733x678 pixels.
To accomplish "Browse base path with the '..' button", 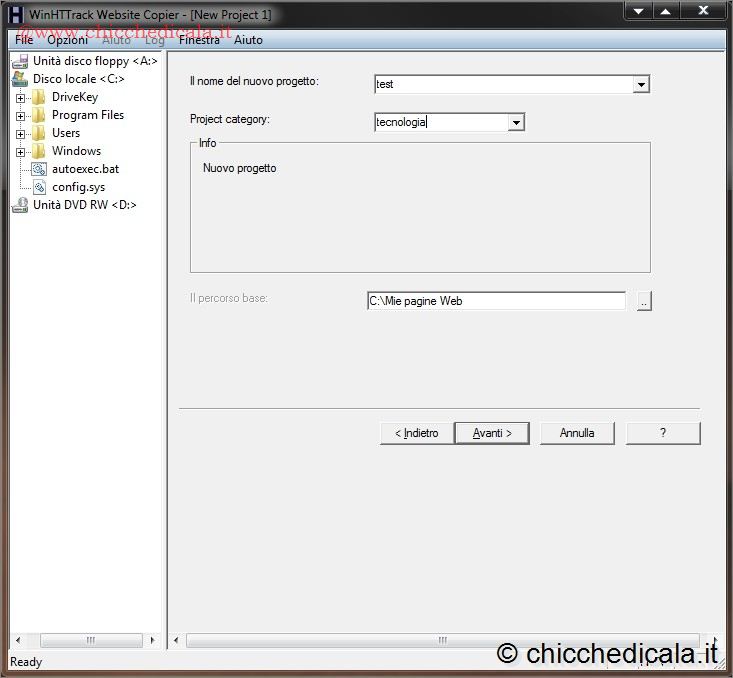I will [644, 301].
